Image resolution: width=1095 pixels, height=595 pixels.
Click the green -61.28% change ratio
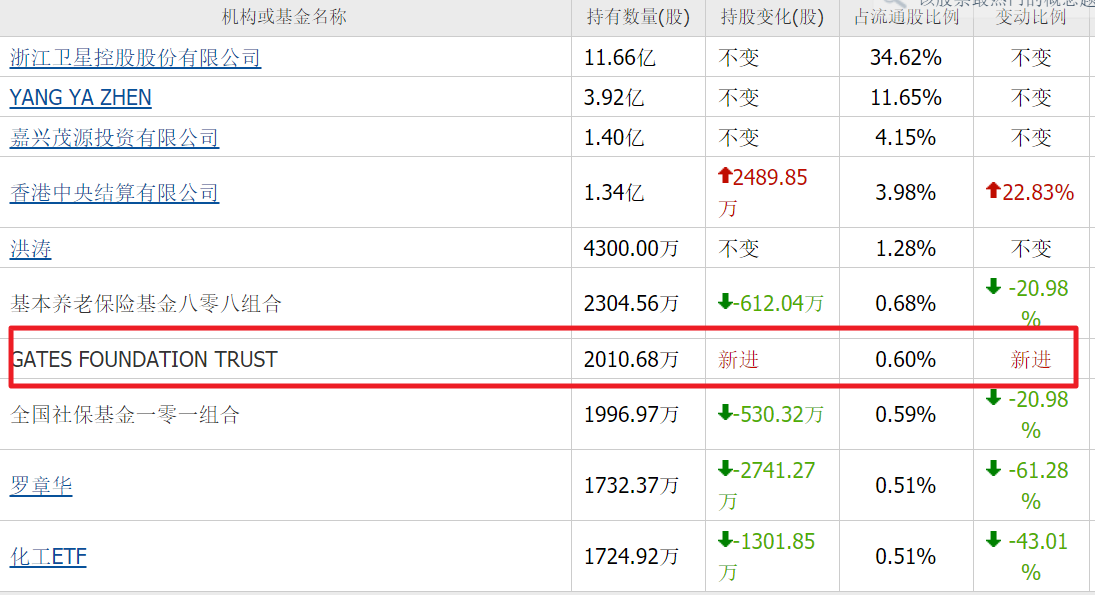pyautogui.click(x=1027, y=485)
